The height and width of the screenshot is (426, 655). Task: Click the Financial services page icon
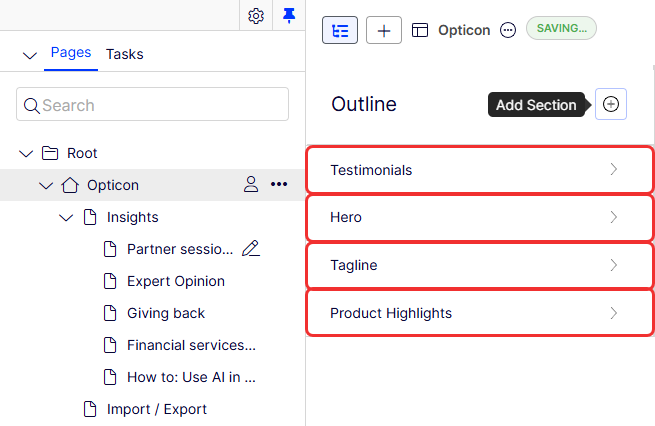110,345
